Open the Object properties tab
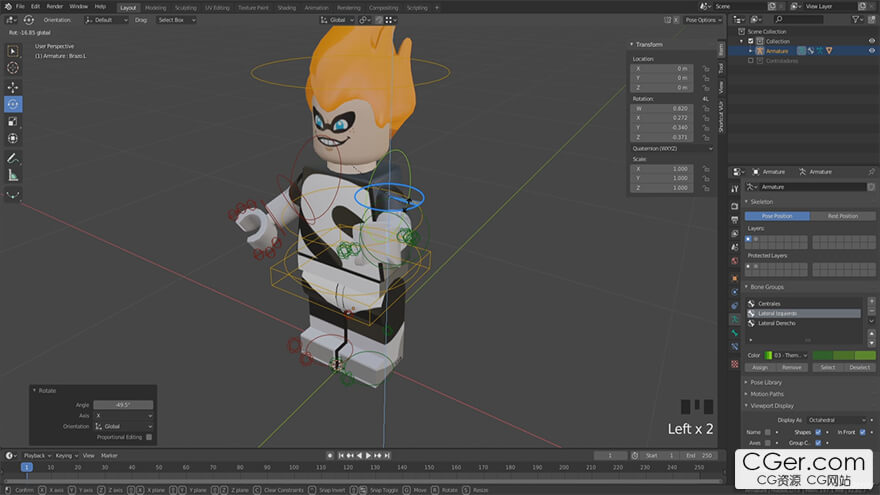The image size is (880, 495). click(x=735, y=278)
